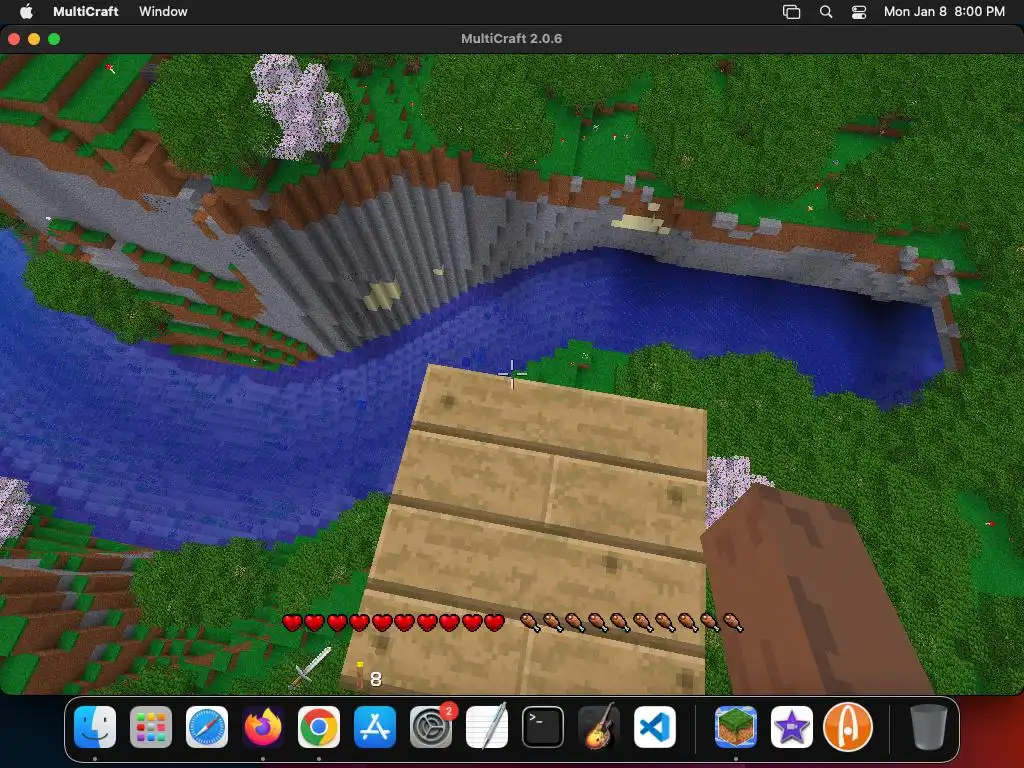
Task: Switch to Google Chrome in the Dock
Action: tap(319, 727)
